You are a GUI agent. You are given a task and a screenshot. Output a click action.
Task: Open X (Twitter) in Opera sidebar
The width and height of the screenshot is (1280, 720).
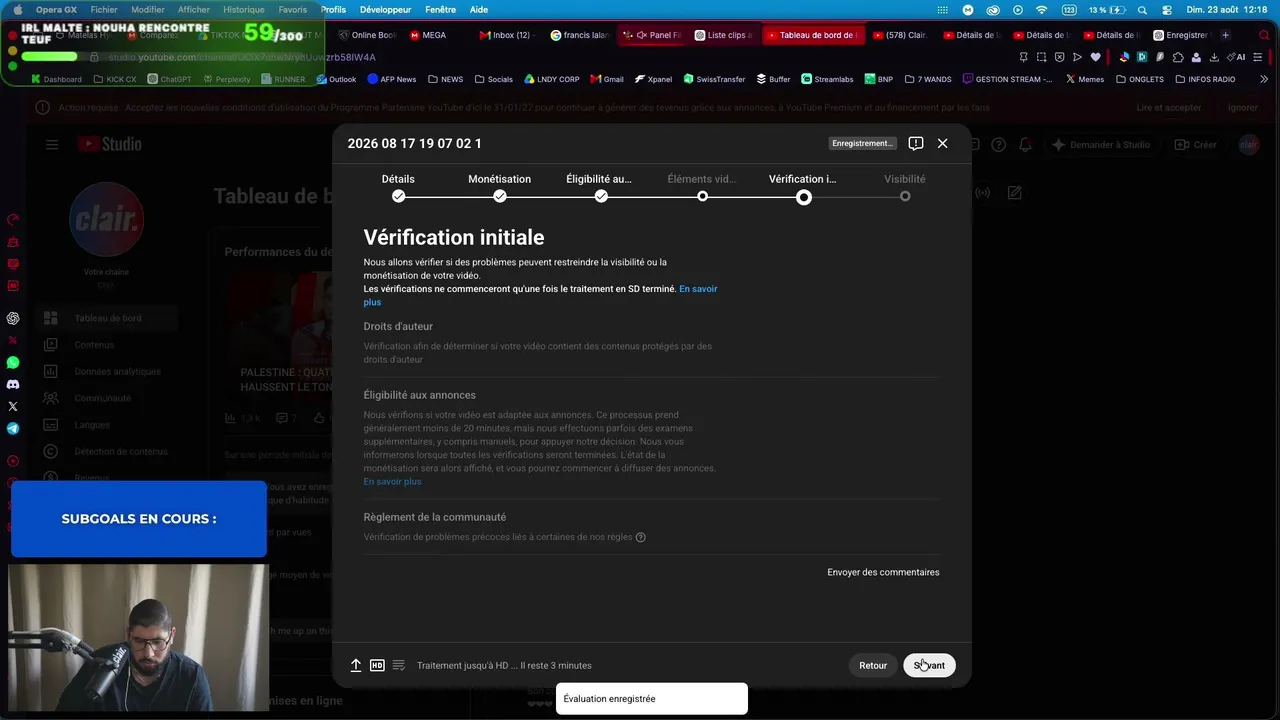tap(13, 406)
